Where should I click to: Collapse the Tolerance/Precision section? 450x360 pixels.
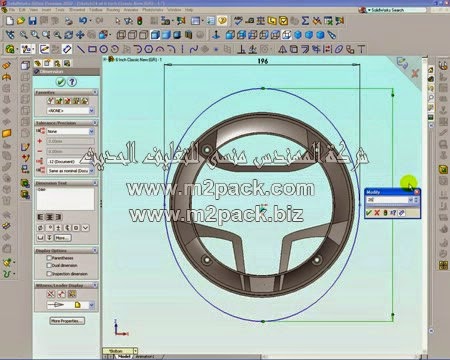[x=95, y=123]
